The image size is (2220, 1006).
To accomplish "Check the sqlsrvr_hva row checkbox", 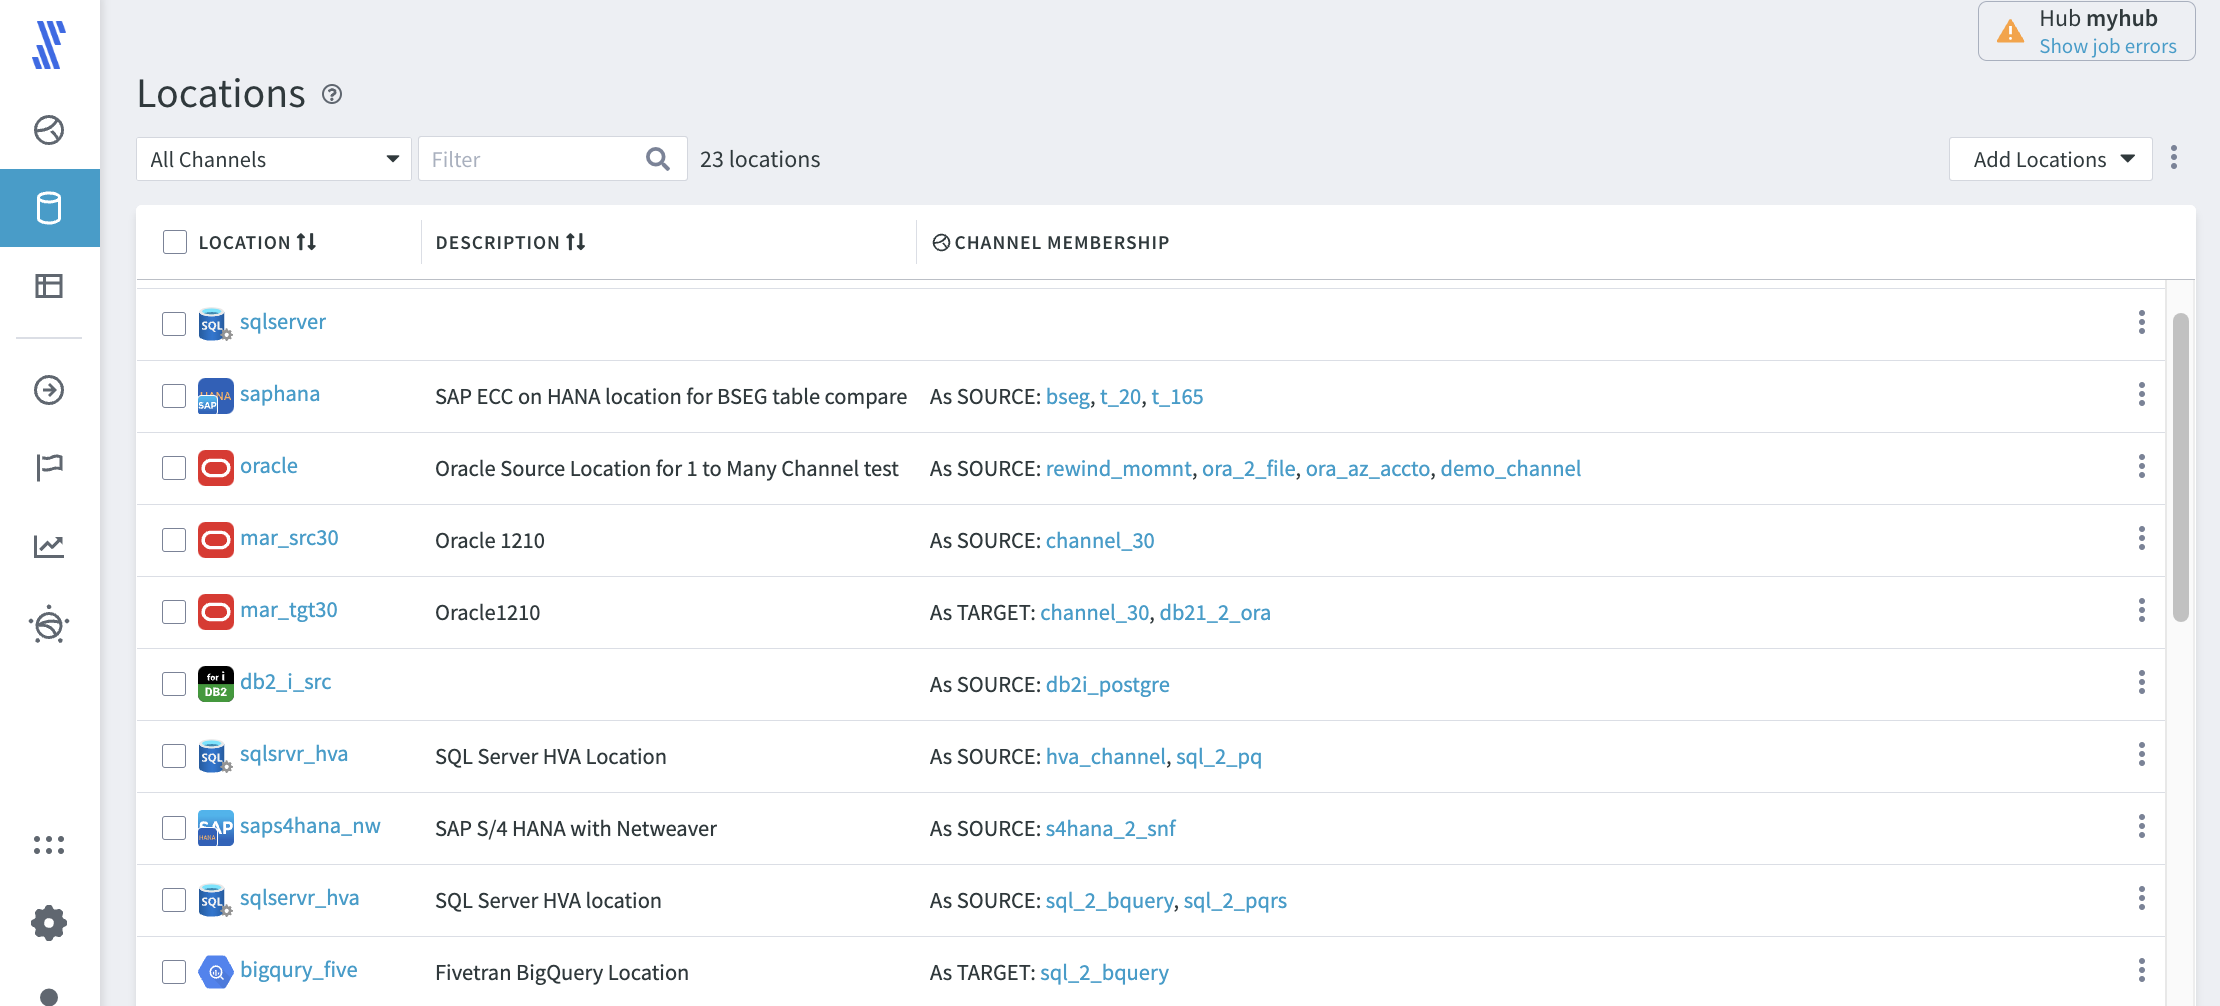I will pyautogui.click(x=174, y=756).
